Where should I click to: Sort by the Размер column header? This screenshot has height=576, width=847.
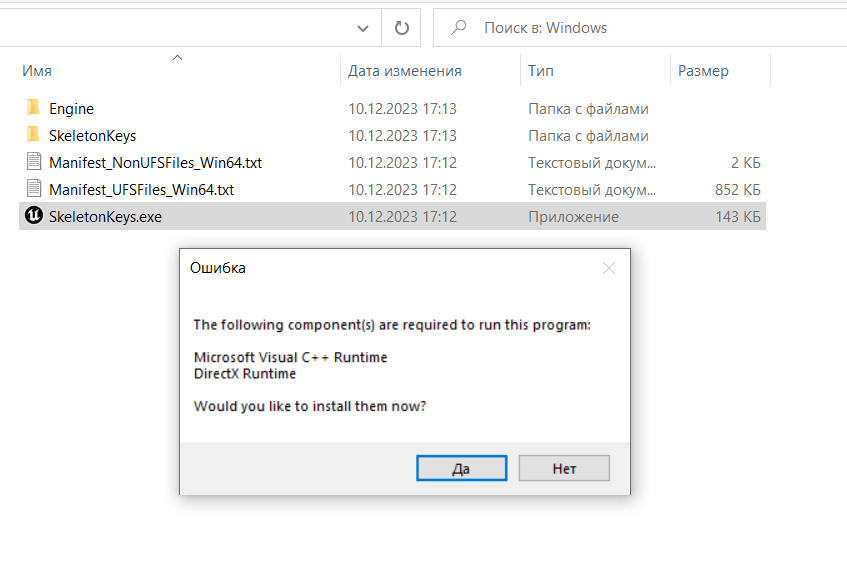(703, 71)
